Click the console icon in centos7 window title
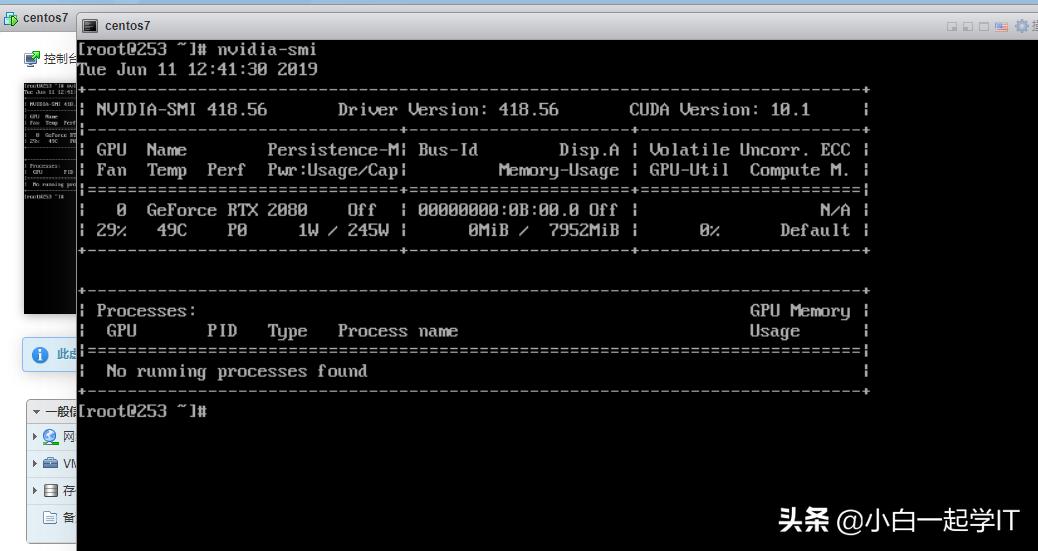Screen dimensions: 1038x551 pos(90,26)
